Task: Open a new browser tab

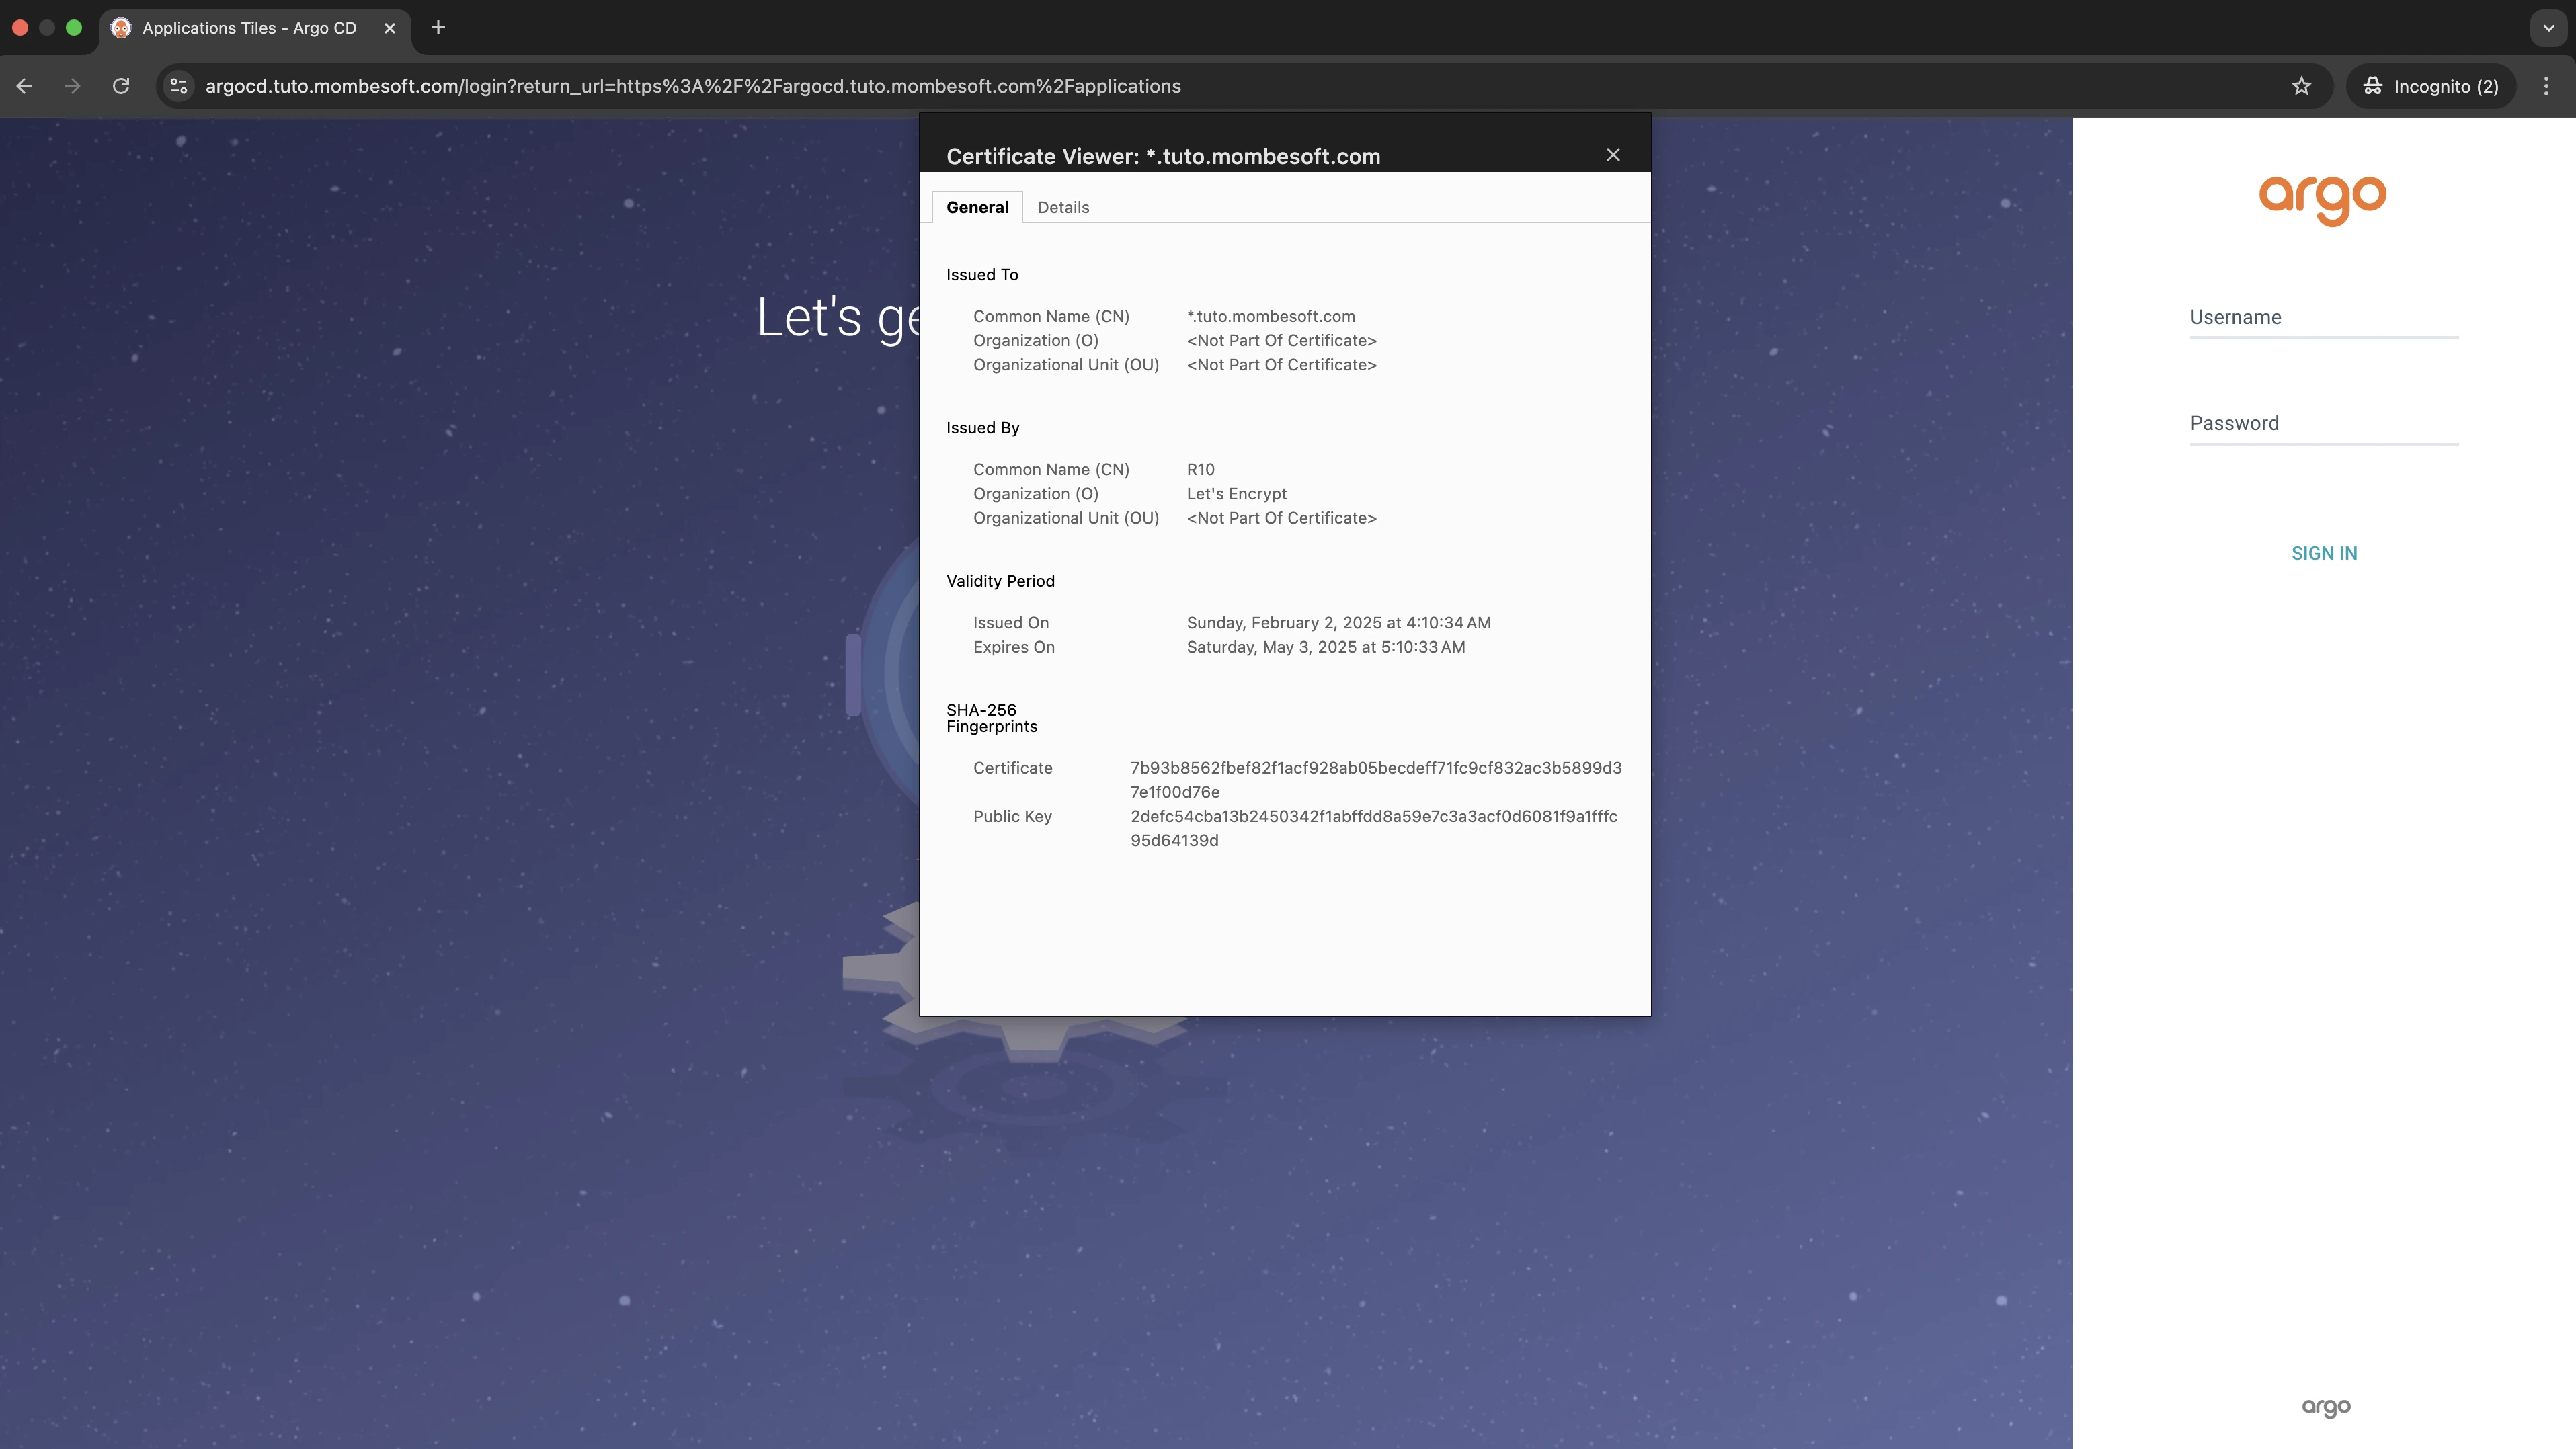Action: point(438,27)
